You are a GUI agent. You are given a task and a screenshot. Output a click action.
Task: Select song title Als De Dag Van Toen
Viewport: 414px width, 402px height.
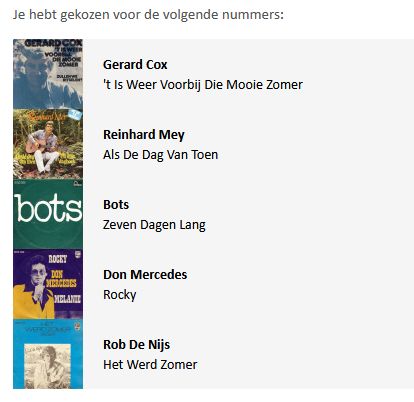point(160,155)
